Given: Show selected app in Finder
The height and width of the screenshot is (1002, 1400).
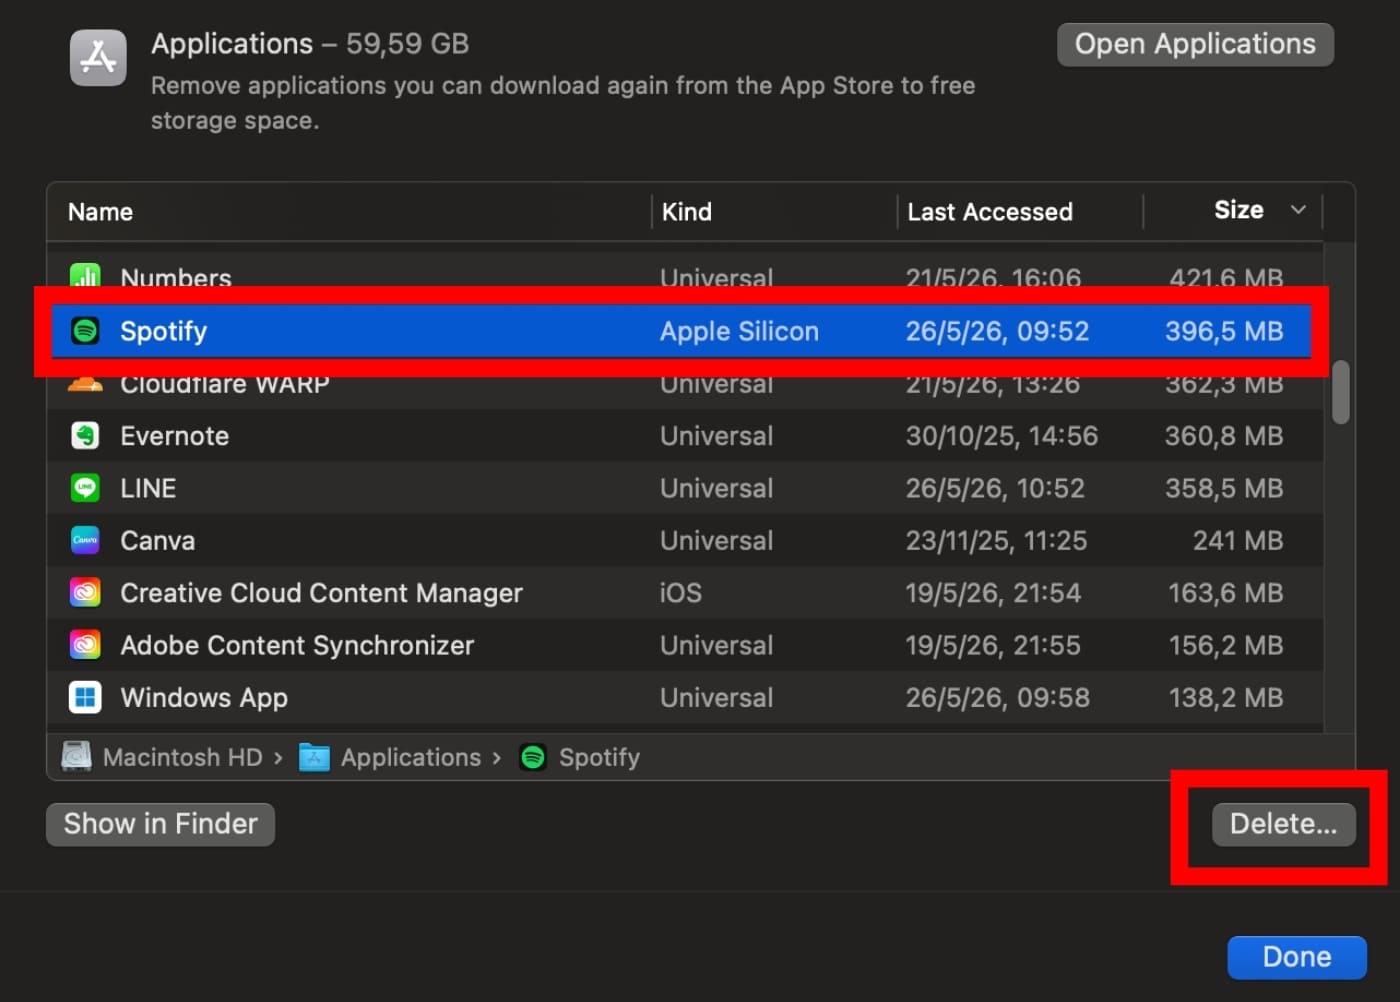Looking at the screenshot, I should [160, 824].
